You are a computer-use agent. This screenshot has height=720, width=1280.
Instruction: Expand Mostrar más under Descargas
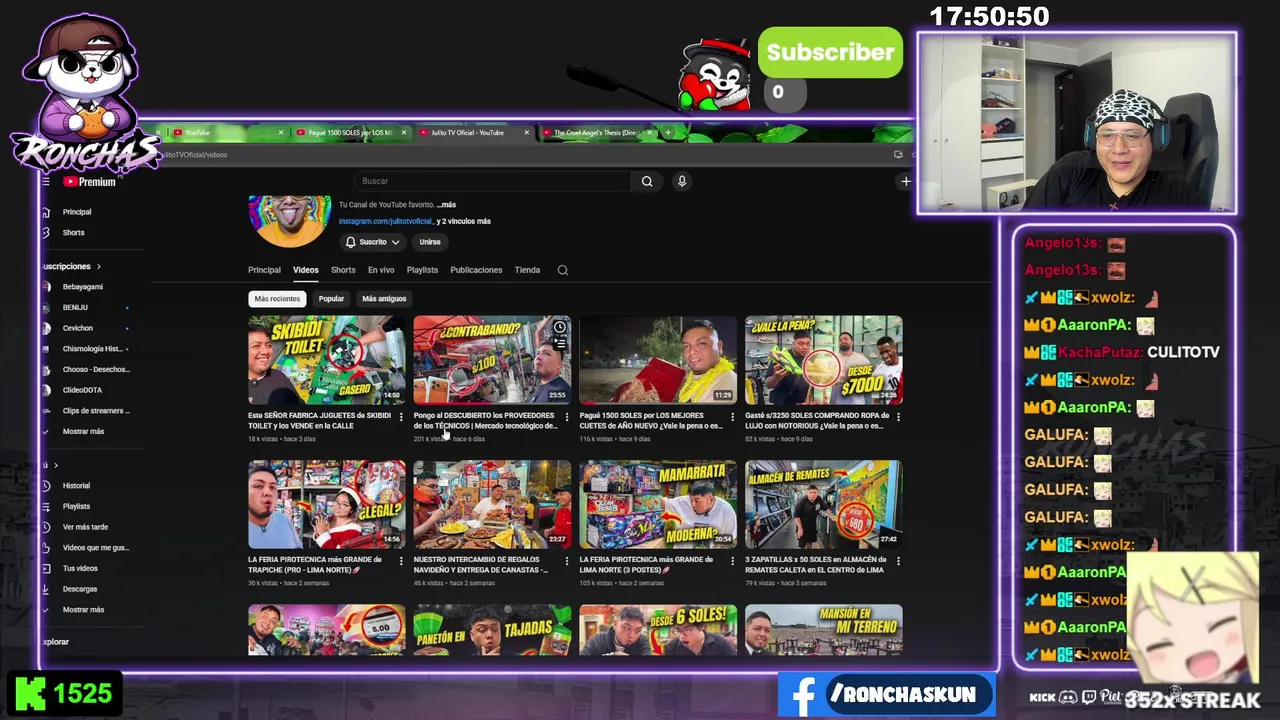(83, 610)
